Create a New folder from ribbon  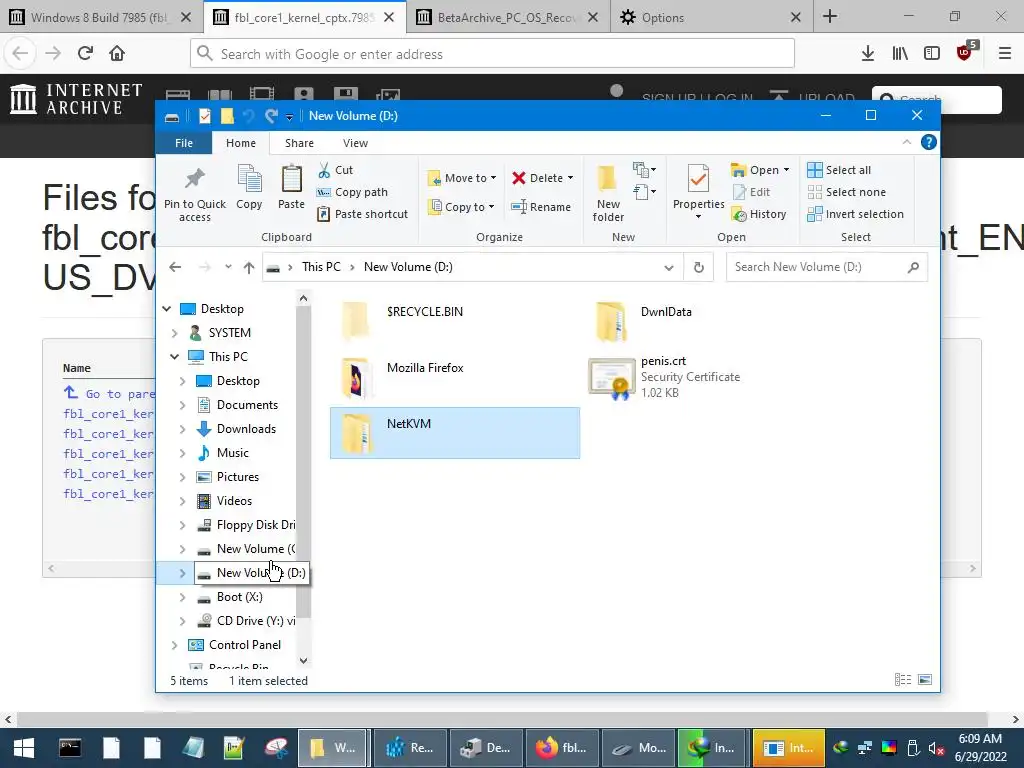pos(608,193)
